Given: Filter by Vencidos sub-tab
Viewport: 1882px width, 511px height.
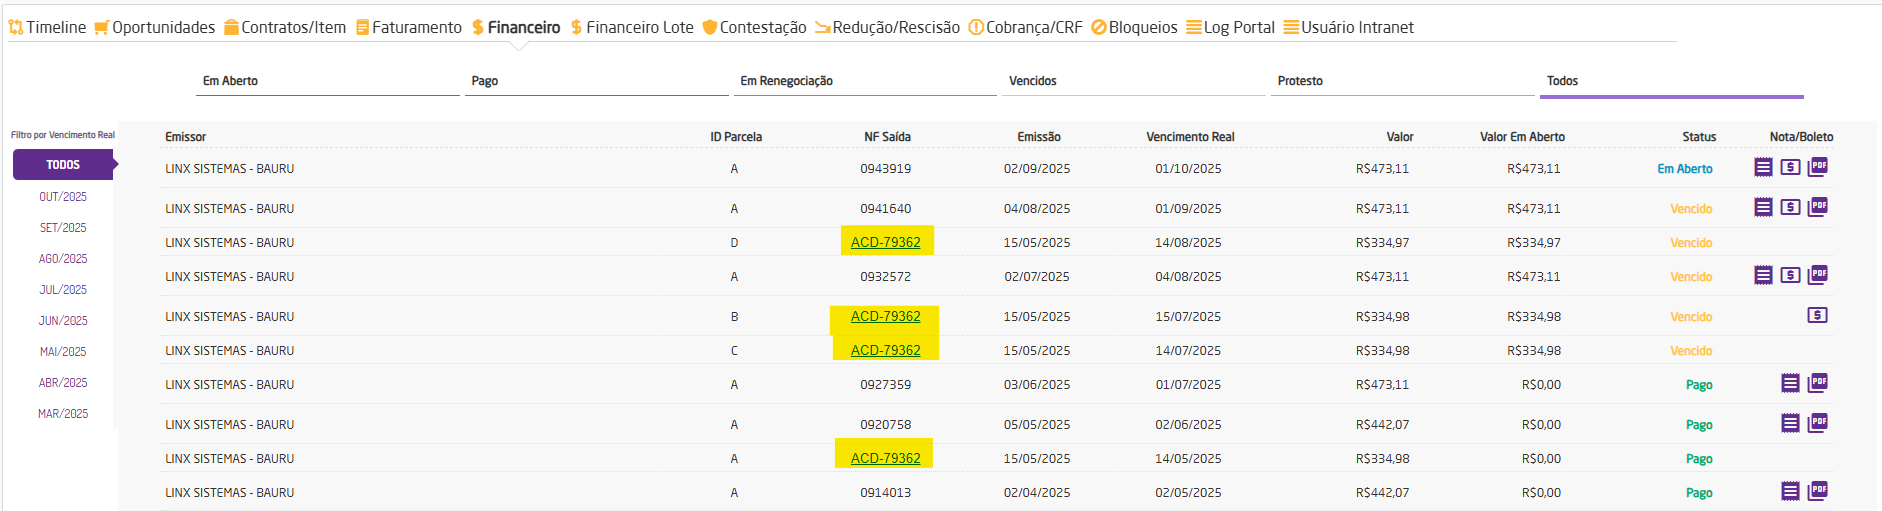Looking at the screenshot, I should (x=1134, y=81).
